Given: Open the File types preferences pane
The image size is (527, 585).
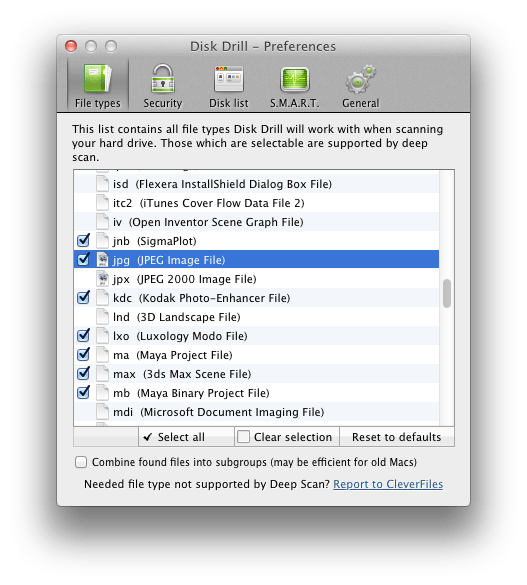Looking at the screenshot, I should click(x=98, y=86).
